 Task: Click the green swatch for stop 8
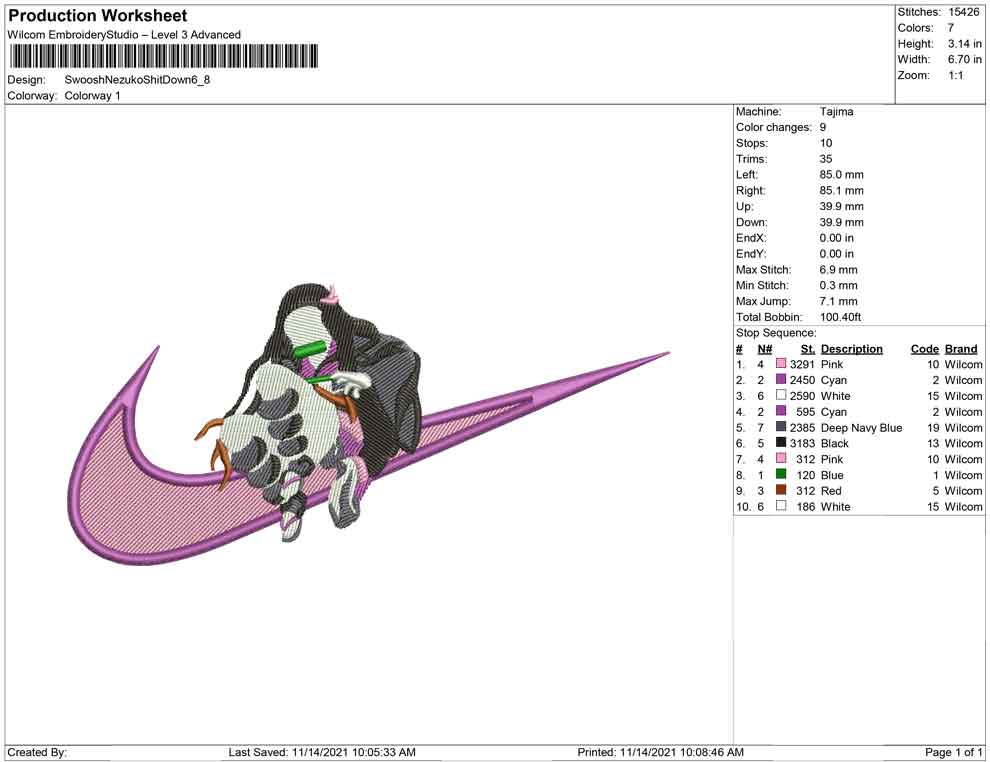[x=781, y=475]
